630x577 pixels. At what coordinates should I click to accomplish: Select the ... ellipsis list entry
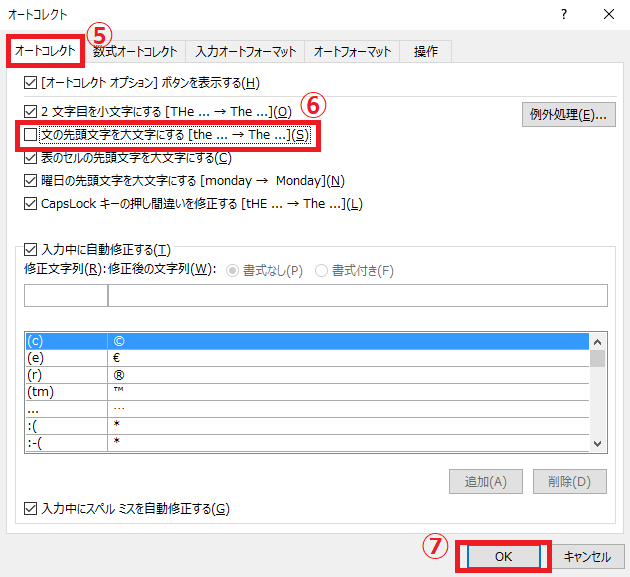click(307, 409)
